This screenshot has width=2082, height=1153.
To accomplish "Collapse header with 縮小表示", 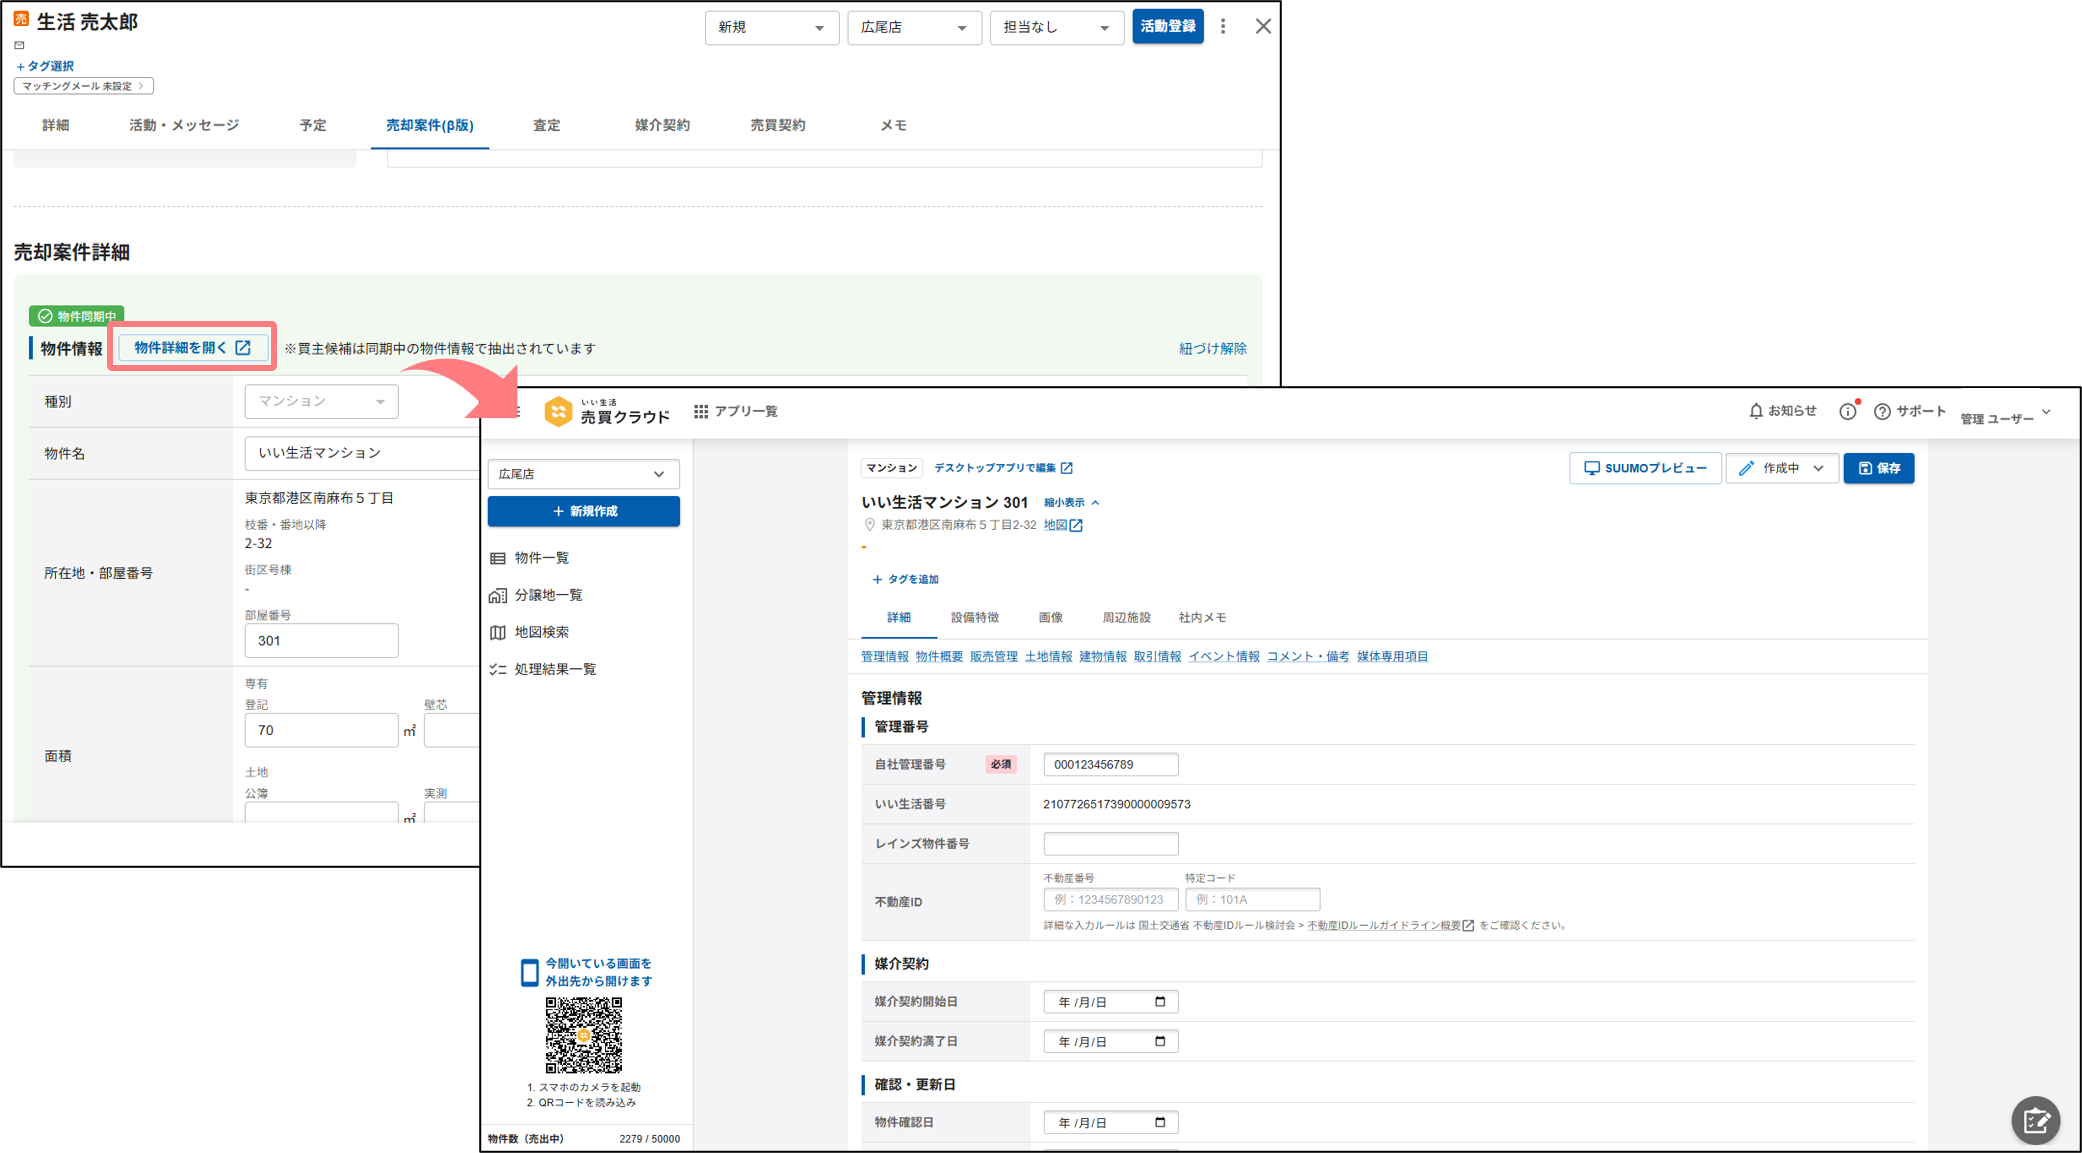I will coord(1071,503).
